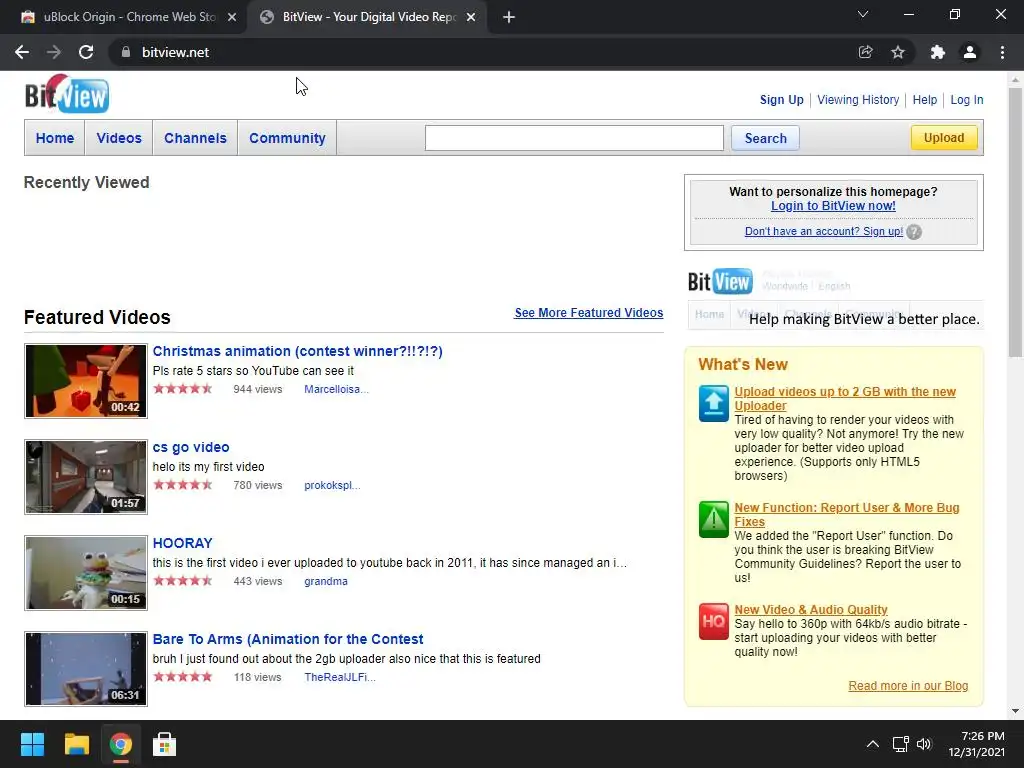Open the Extensions puzzle icon
This screenshot has height=768, width=1024.
[937, 52]
